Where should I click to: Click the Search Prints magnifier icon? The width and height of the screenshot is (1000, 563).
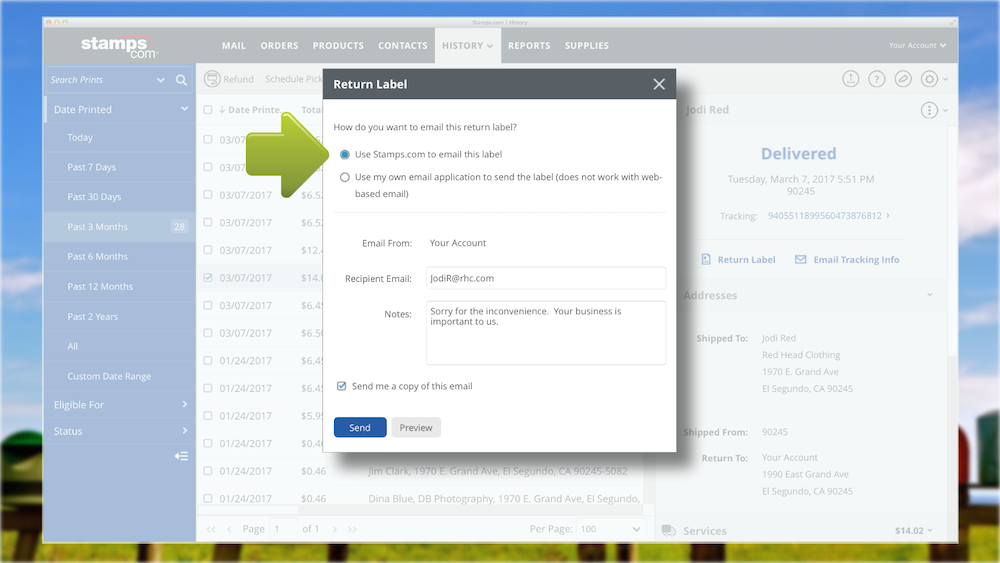(181, 80)
